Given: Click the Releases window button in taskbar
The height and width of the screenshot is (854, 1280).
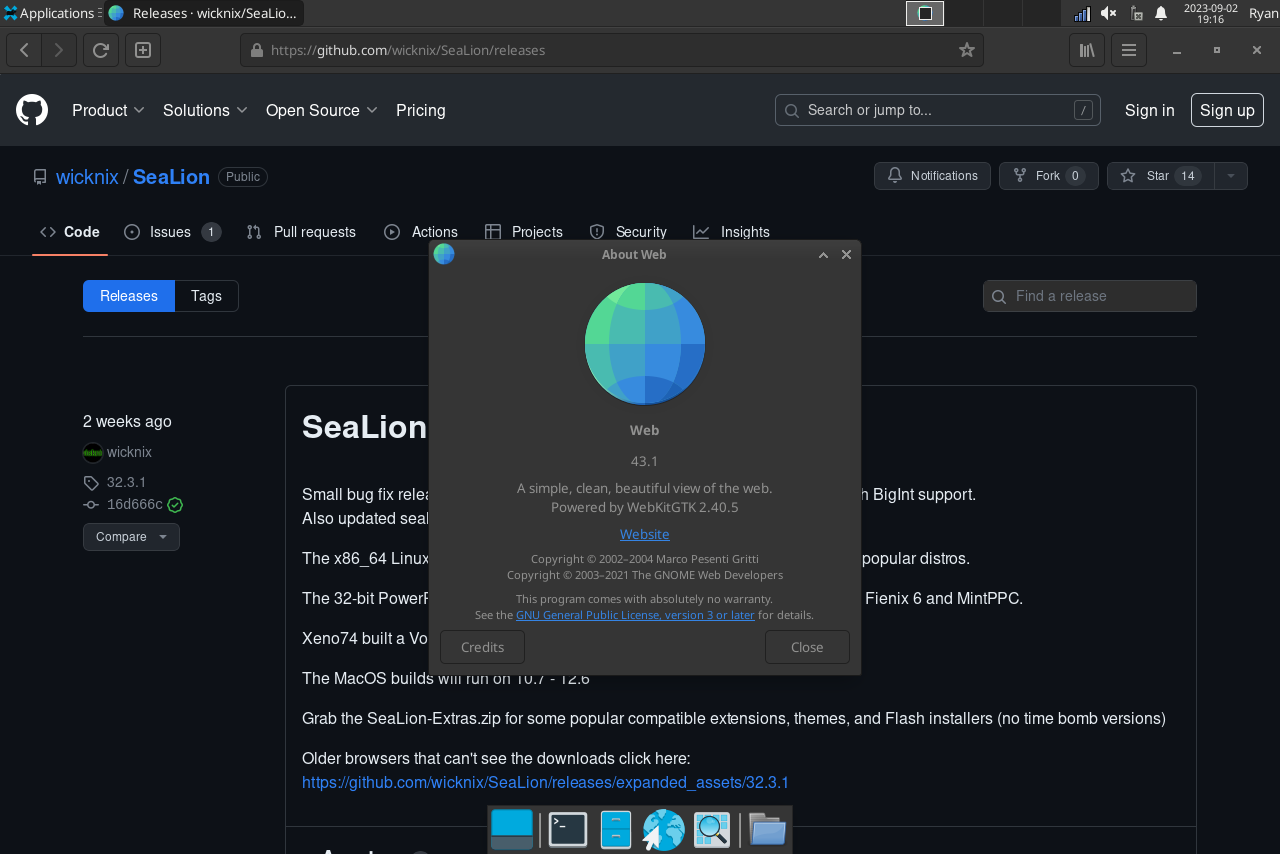Looking at the screenshot, I should 204,13.
